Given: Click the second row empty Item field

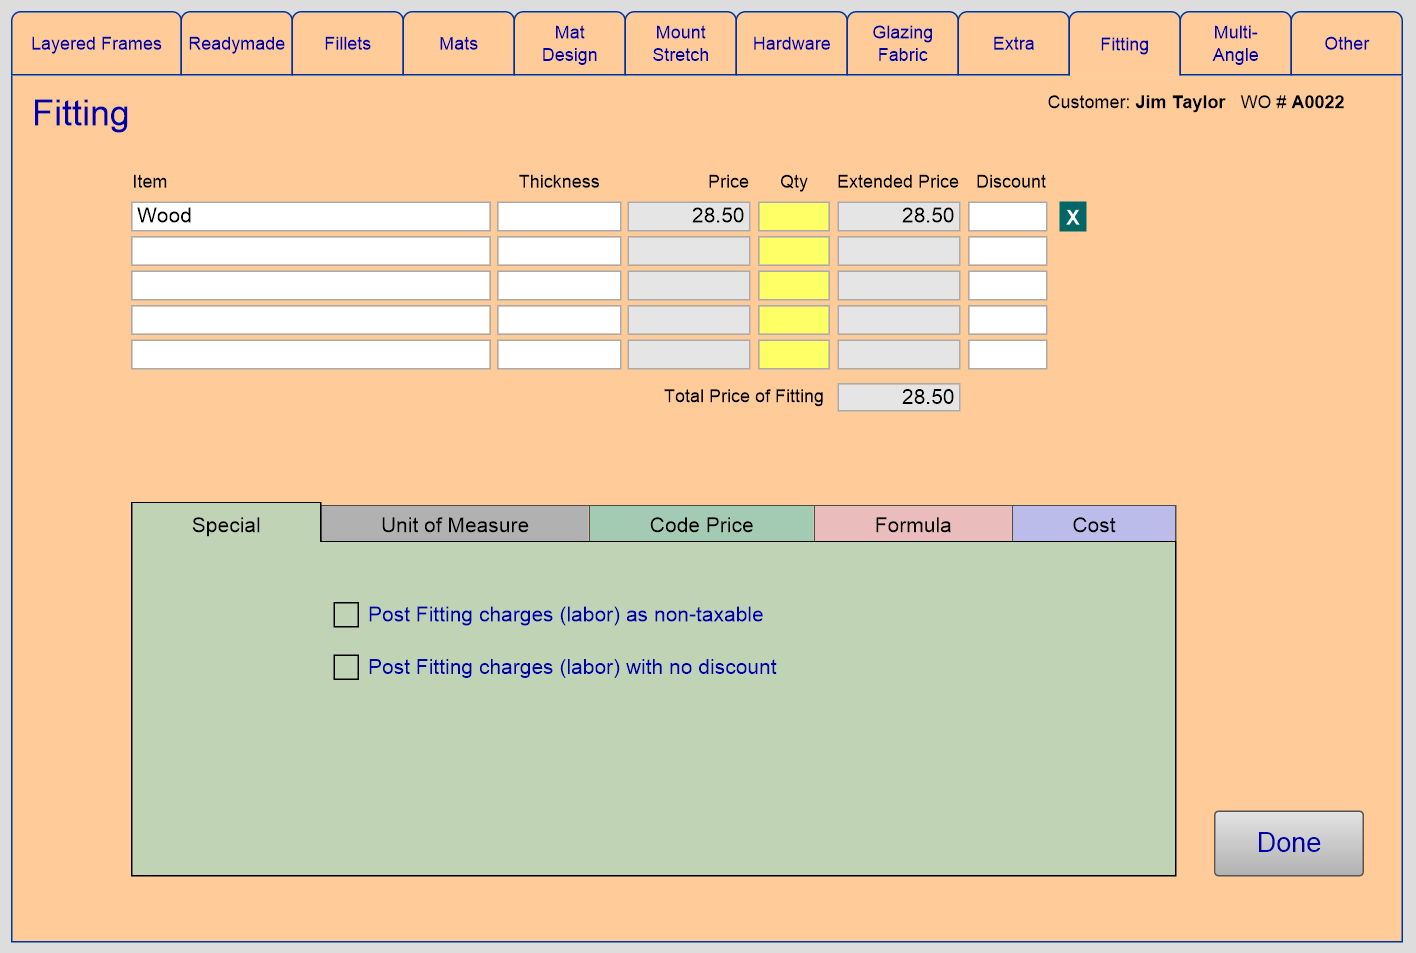Looking at the screenshot, I should click(311, 251).
